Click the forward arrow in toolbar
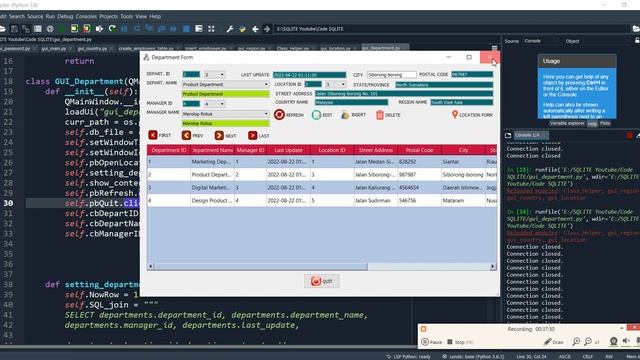The width and height of the screenshot is (640, 360). (267, 29)
